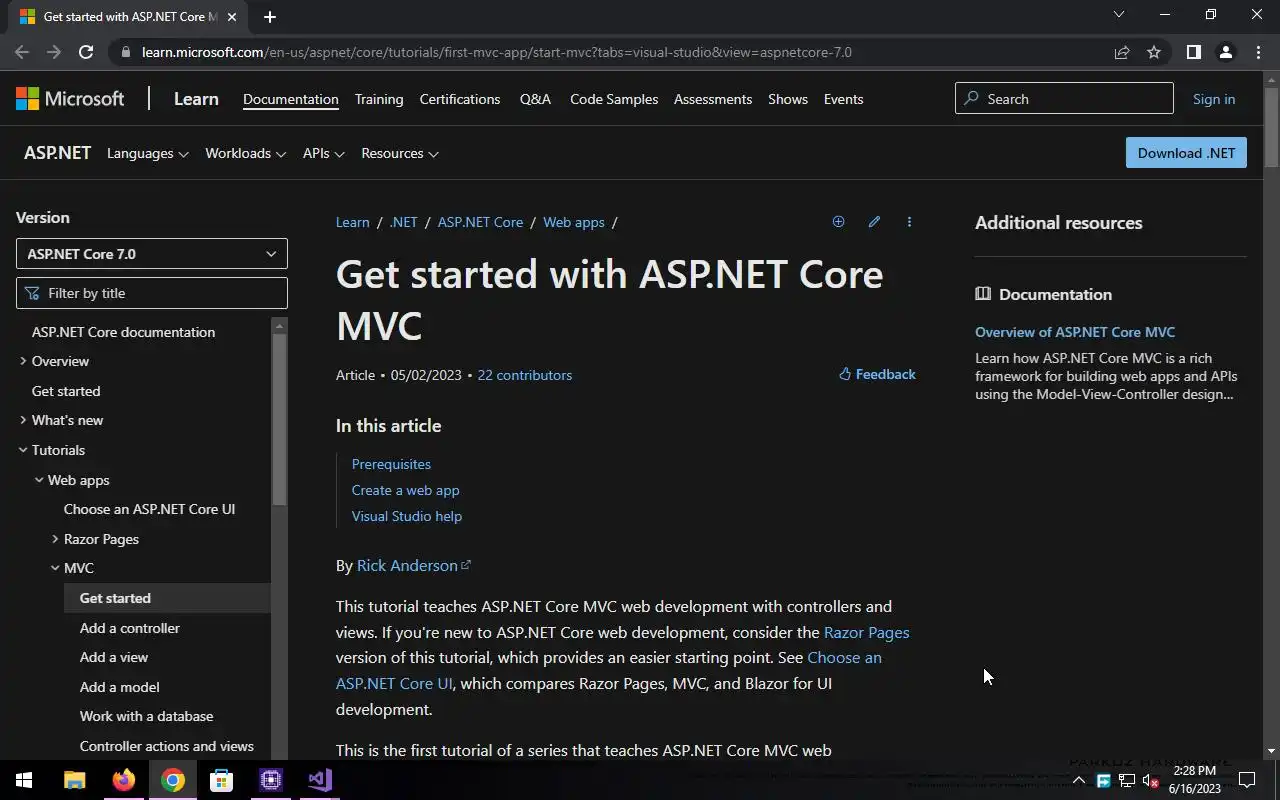Open the Workloads dropdown menu
This screenshot has height=800, width=1280.
tap(245, 153)
